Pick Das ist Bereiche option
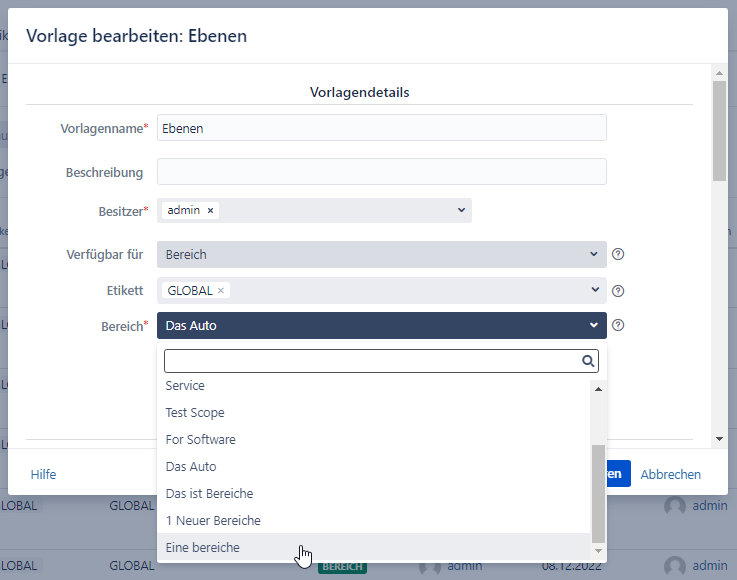This screenshot has height=580, width=737. [209, 494]
